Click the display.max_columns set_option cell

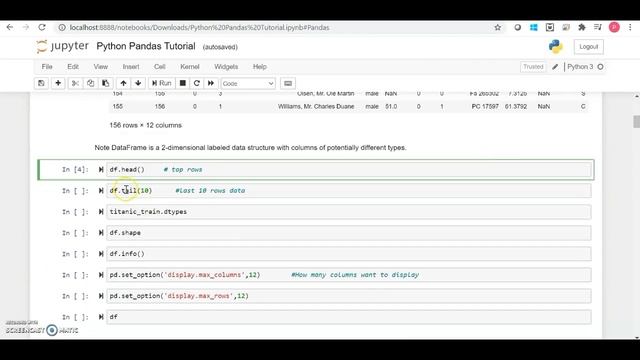coord(349,275)
